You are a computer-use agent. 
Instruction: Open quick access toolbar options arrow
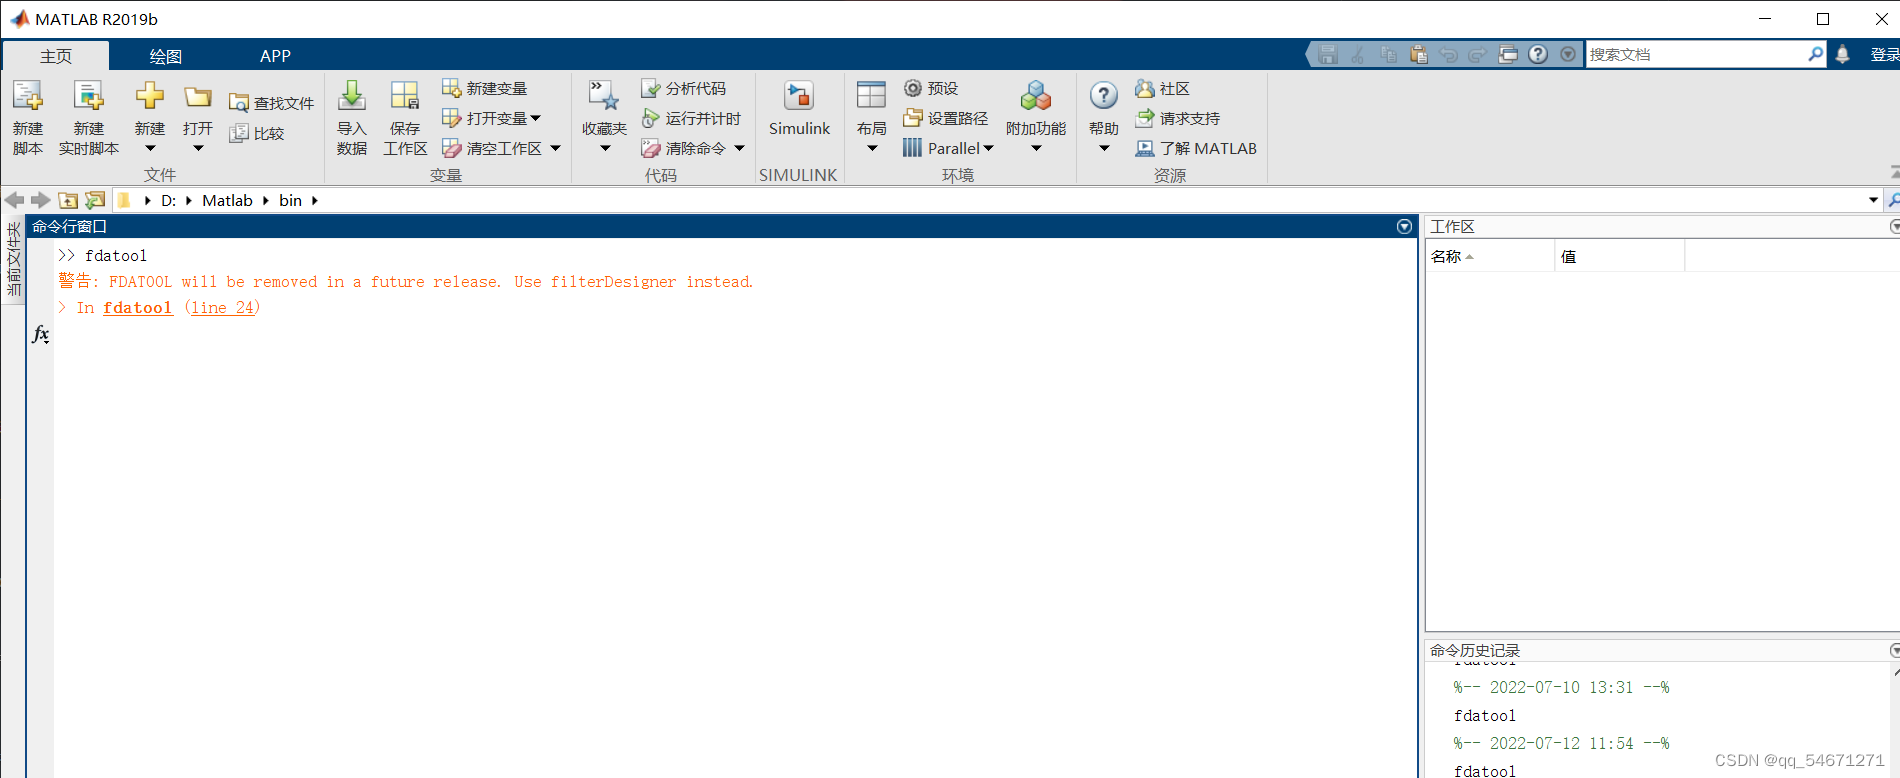[1568, 54]
